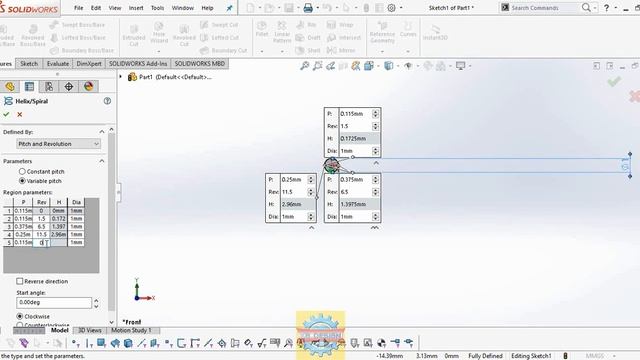Switch to the Motion Study 1 tab
The height and width of the screenshot is (360, 640).
pyautogui.click(x=131, y=330)
